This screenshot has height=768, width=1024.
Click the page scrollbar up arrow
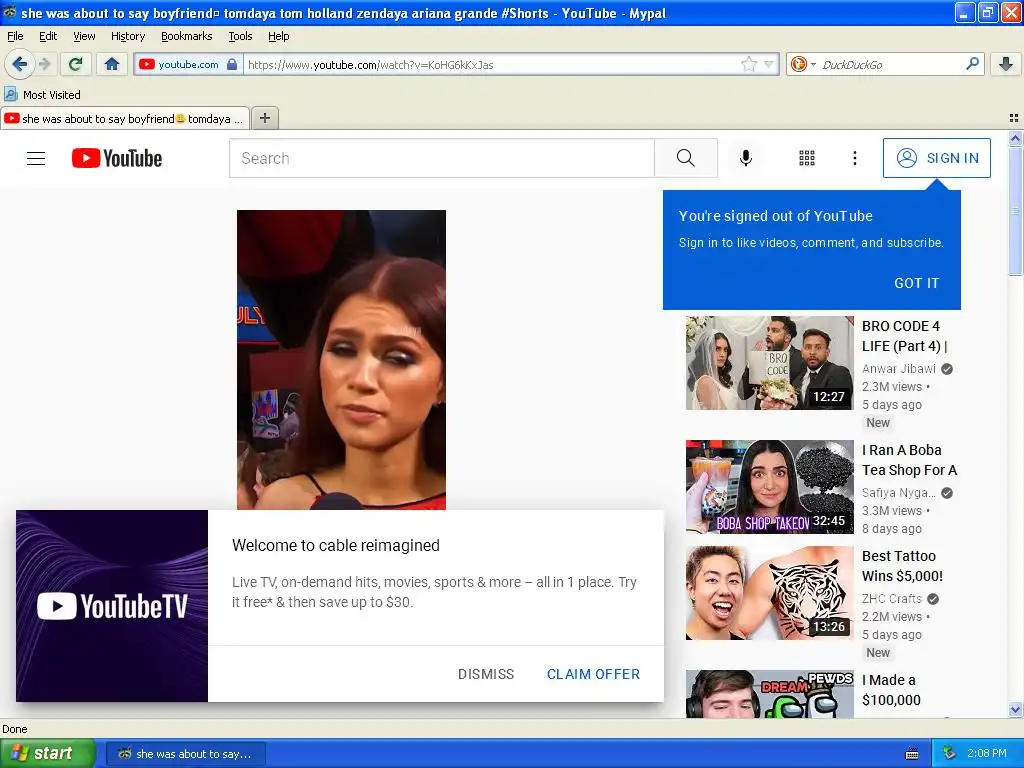(x=1015, y=138)
